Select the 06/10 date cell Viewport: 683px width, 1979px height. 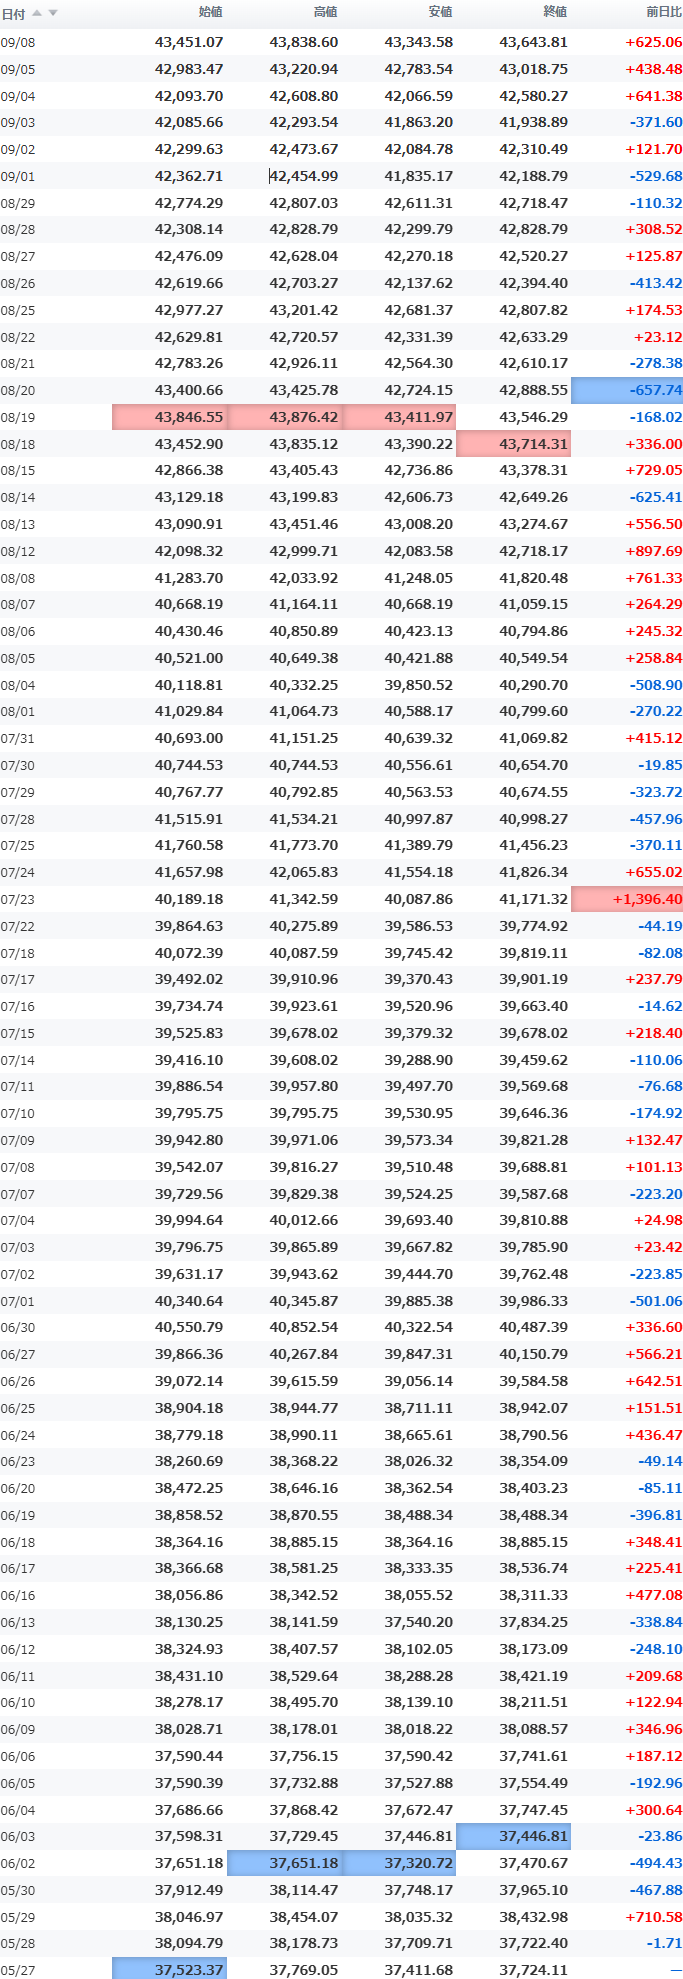[18, 1703]
